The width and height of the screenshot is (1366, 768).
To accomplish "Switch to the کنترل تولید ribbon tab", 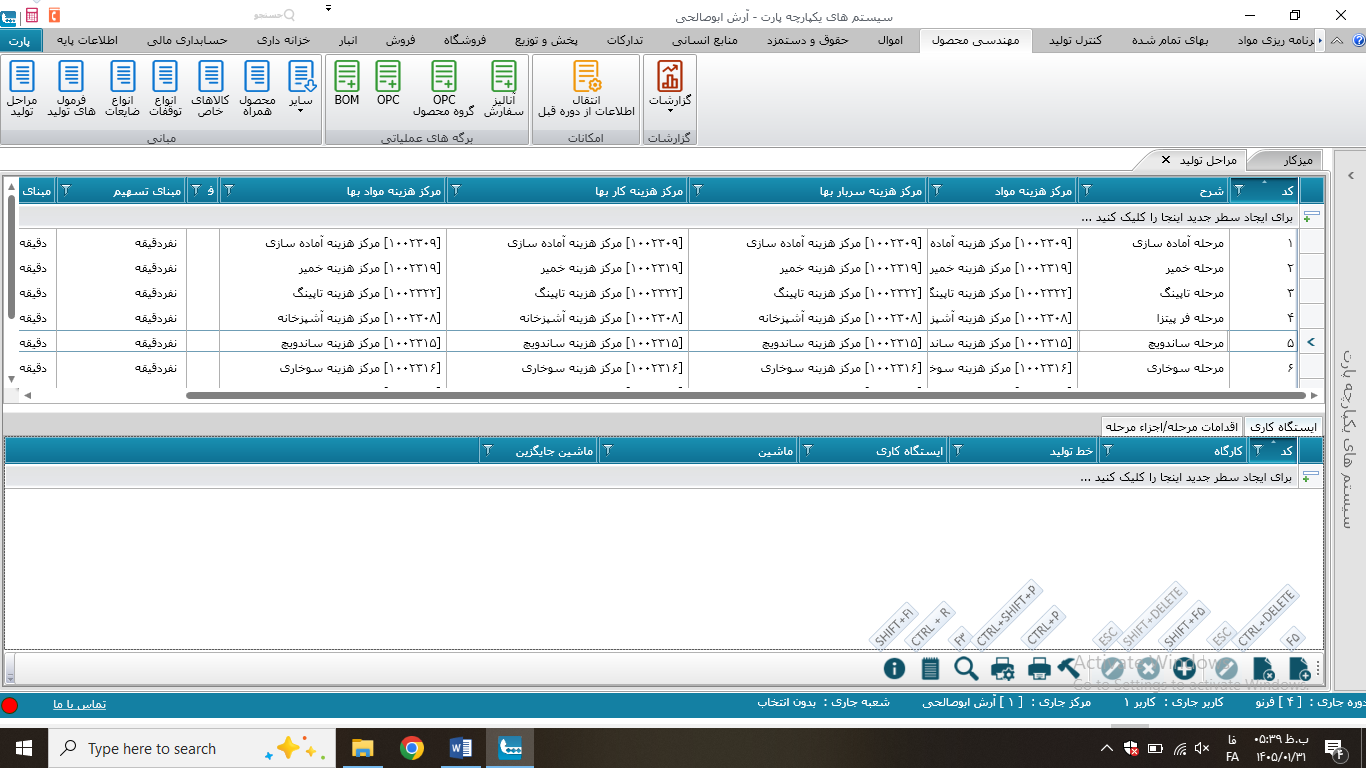I will click(x=1076, y=40).
